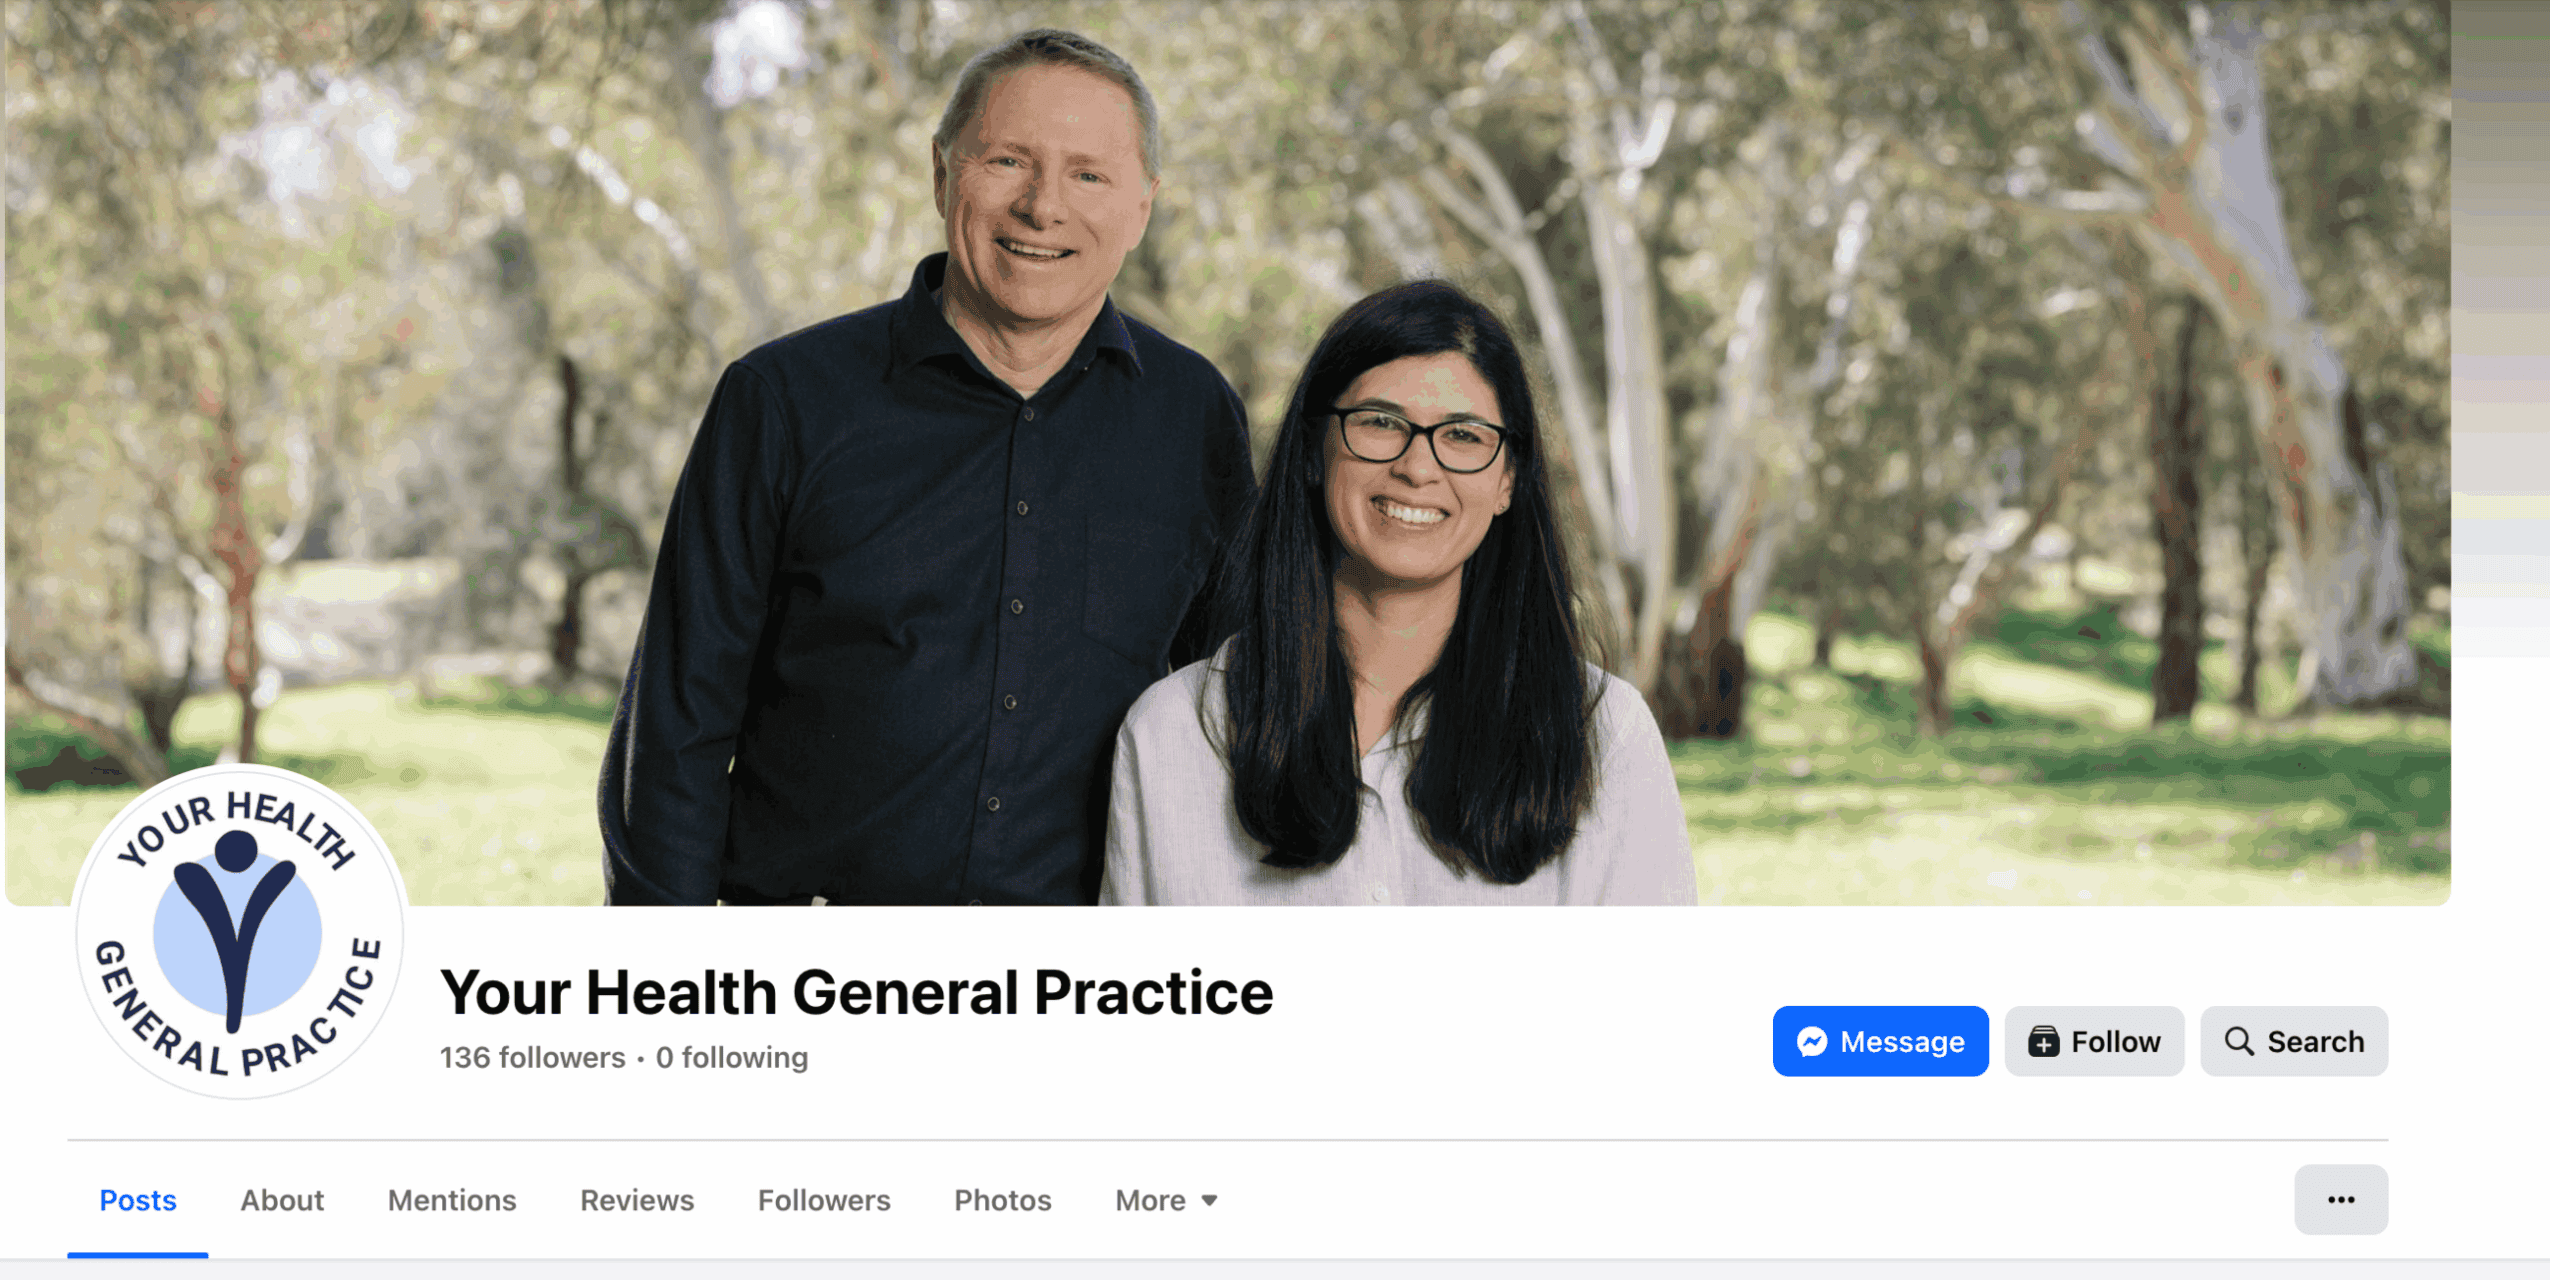Open the Your Health General Practice profile logo
Image resolution: width=2550 pixels, height=1280 pixels.
click(239, 931)
